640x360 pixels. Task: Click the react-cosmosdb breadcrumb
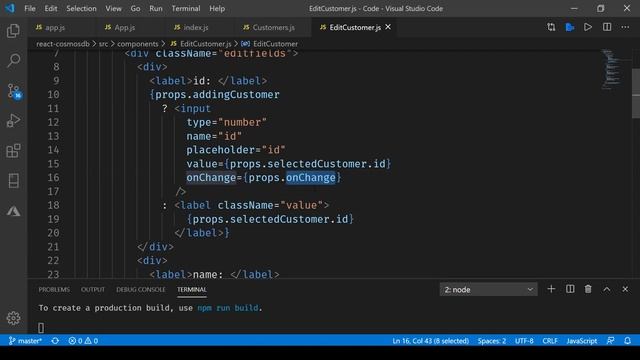(x=63, y=44)
